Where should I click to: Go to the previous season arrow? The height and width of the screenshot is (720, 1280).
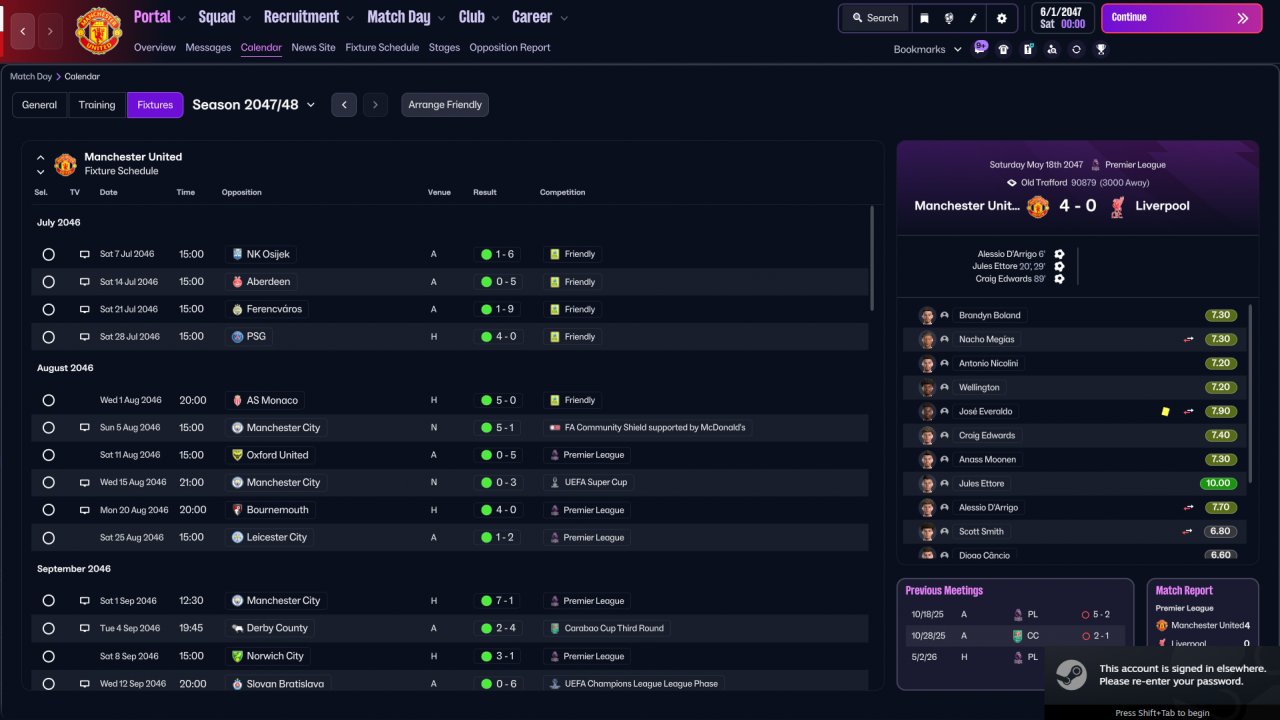click(x=344, y=105)
